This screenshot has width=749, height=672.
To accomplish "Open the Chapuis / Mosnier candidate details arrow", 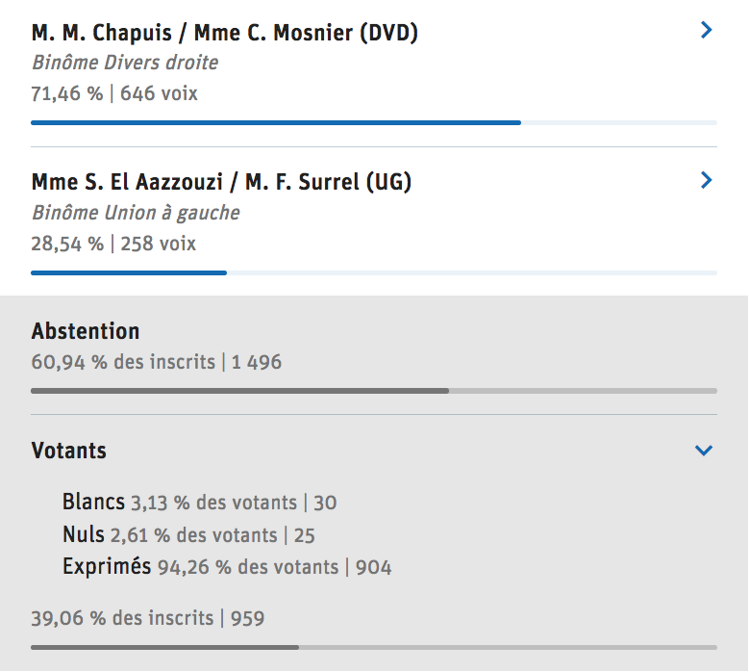I will [706, 31].
